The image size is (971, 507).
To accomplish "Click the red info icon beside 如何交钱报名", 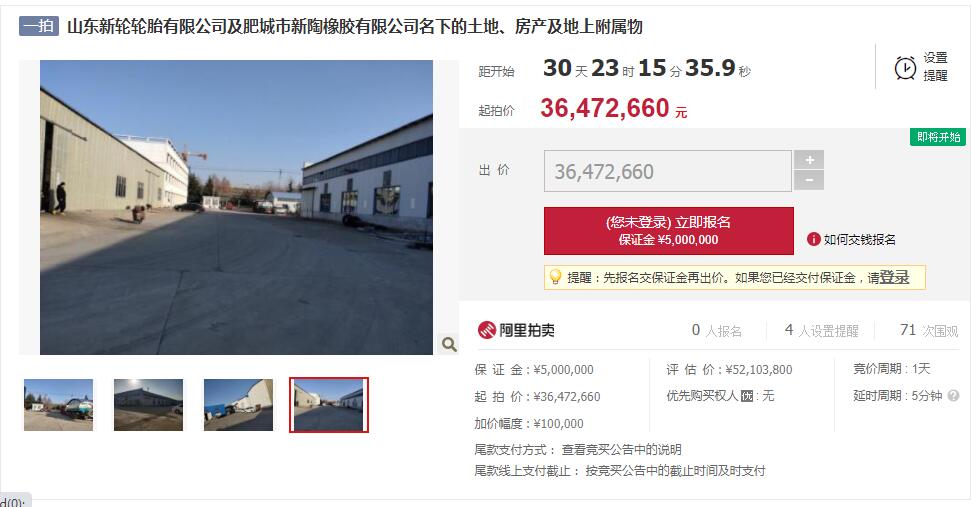I will 813,240.
